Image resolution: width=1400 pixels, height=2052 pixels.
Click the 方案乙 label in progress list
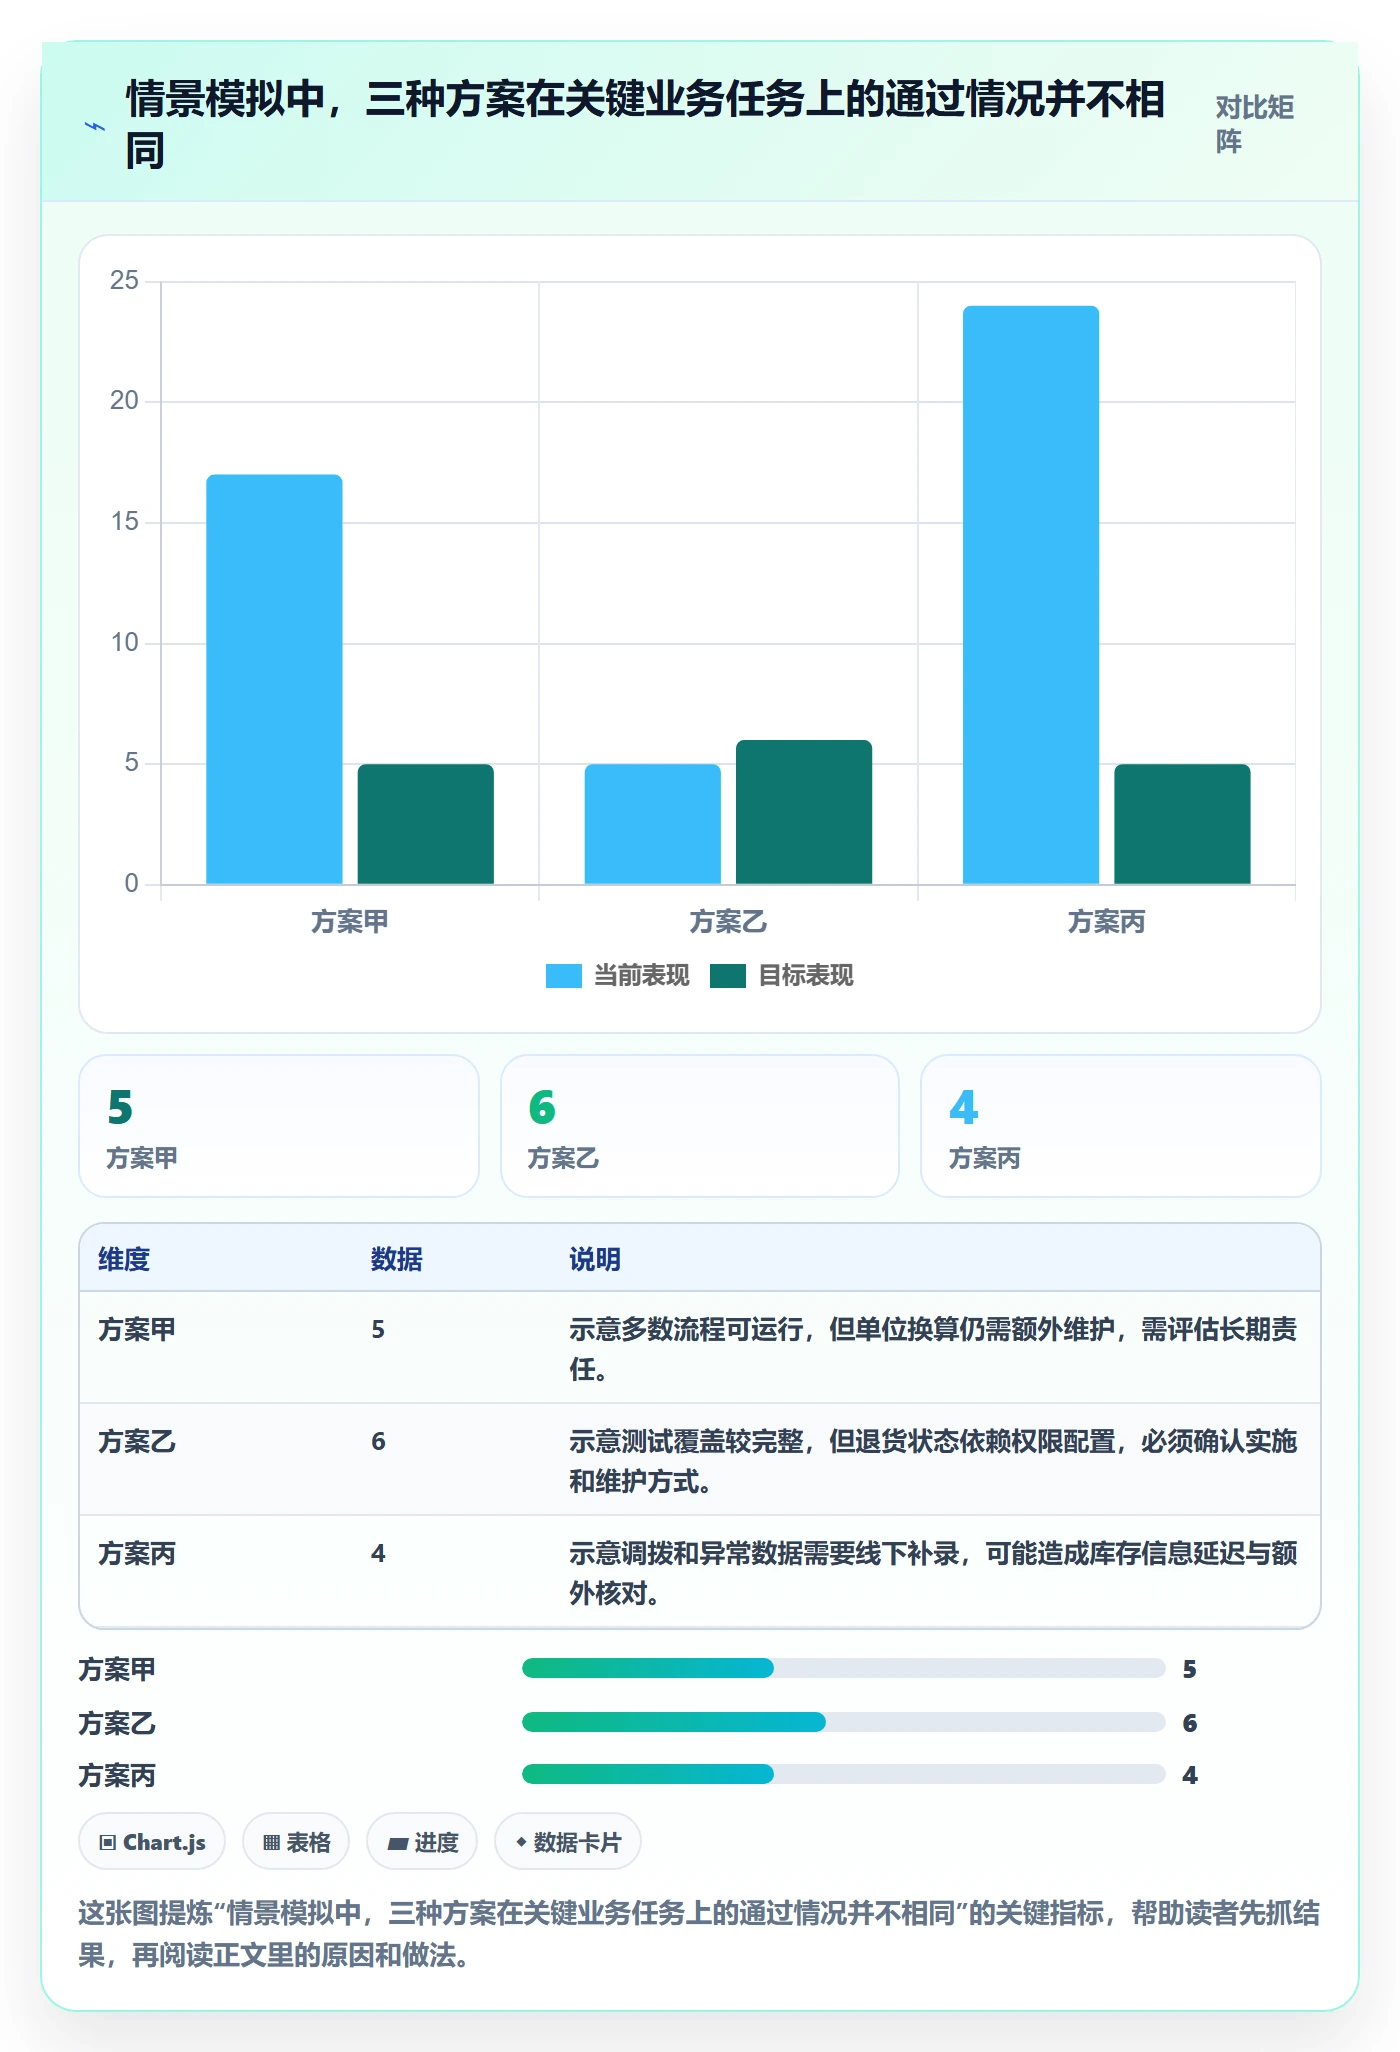tap(117, 1723)
